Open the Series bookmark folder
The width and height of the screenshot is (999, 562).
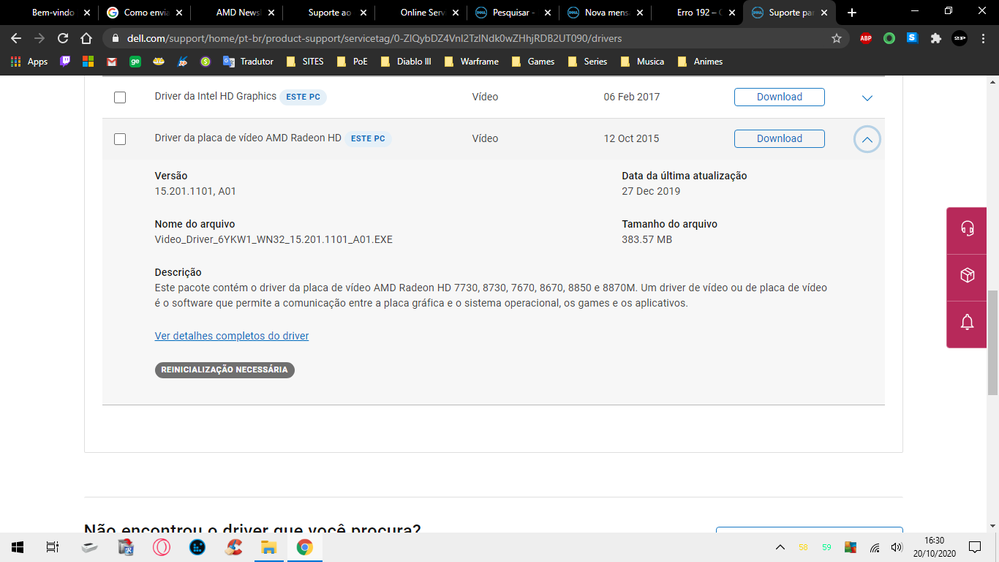tap(587, 62)
